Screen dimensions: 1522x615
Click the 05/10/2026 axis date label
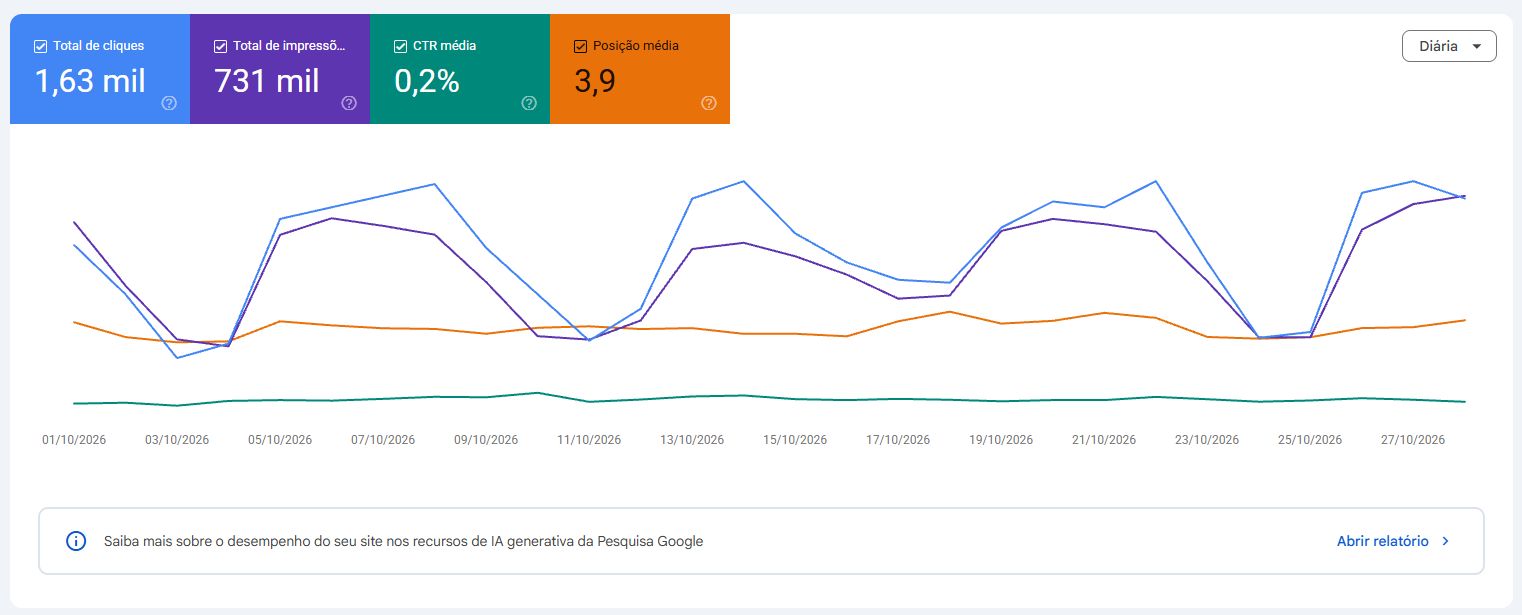[x=280, y=440]
